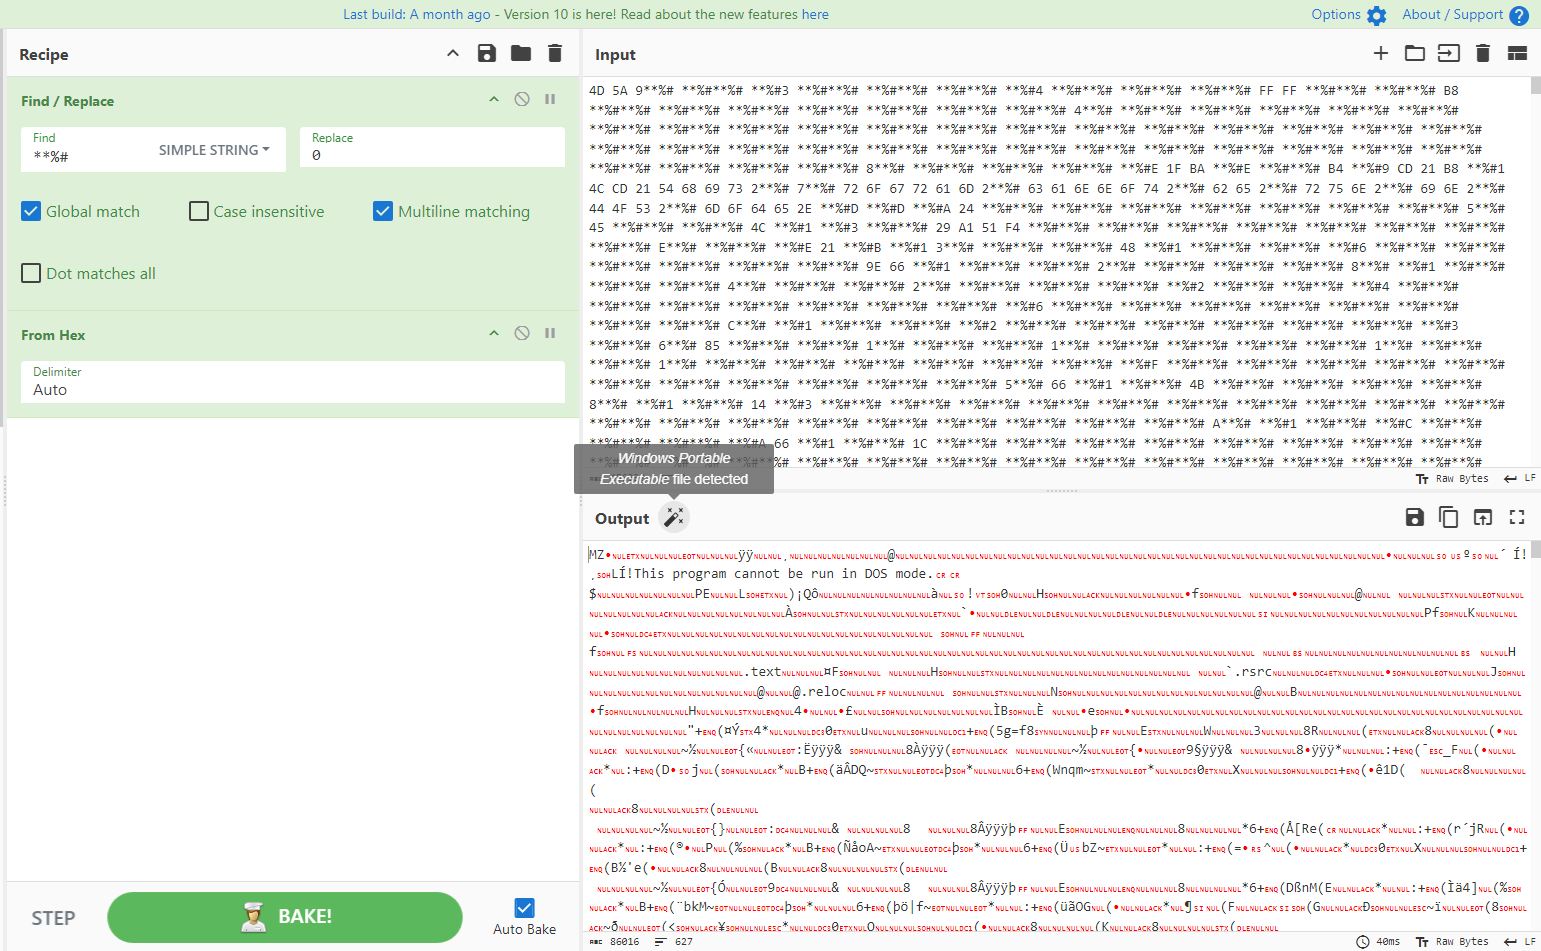Open the From Hex Delimiter dropdown
The image size is (1541, 951).
pos(290,389)
